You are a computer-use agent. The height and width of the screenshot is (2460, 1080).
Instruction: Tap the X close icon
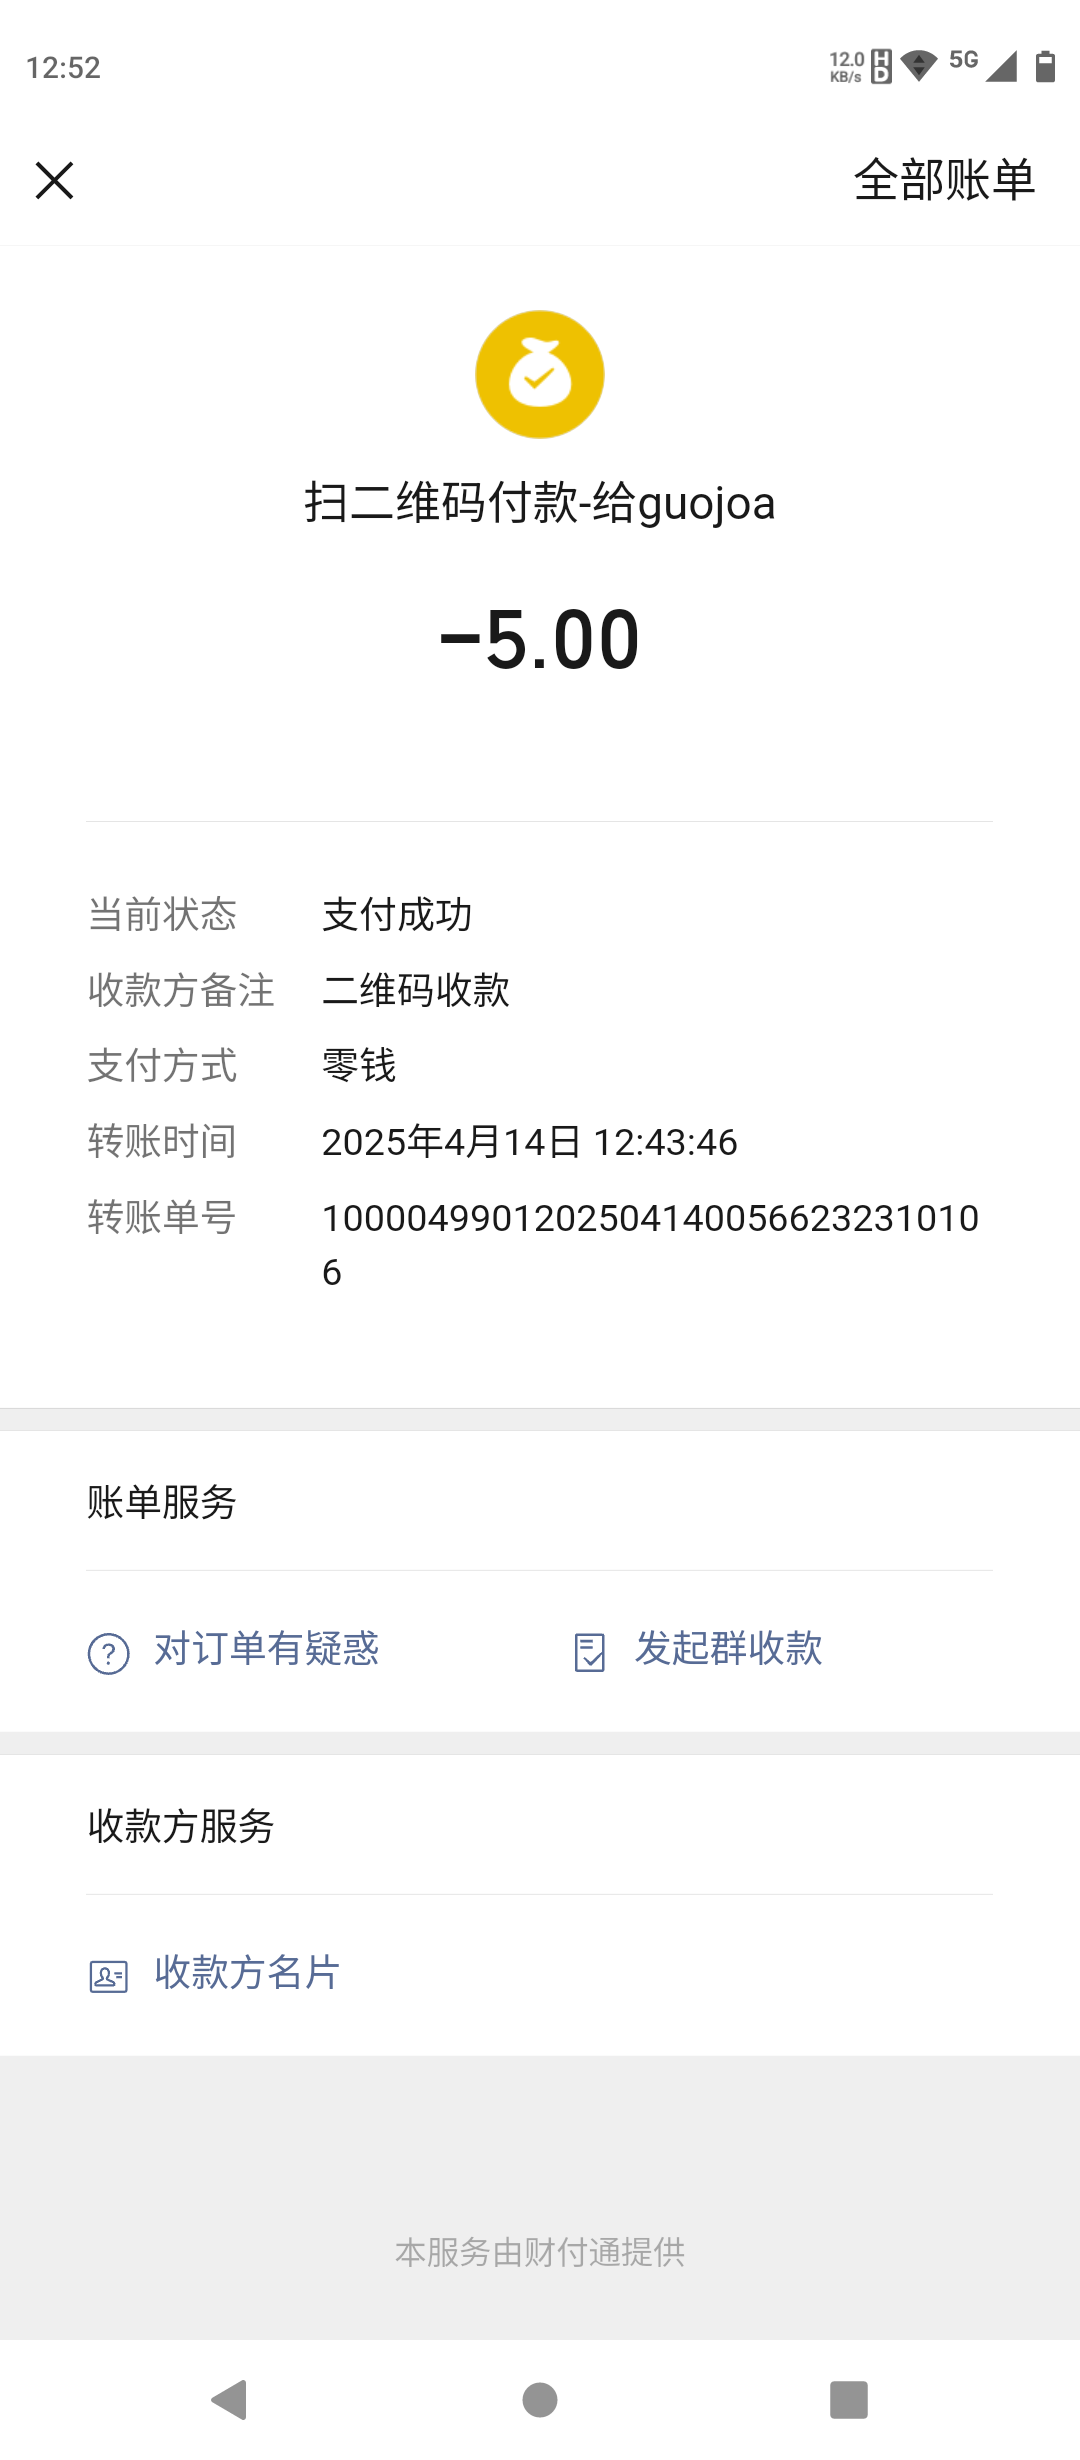pos(54,181)
